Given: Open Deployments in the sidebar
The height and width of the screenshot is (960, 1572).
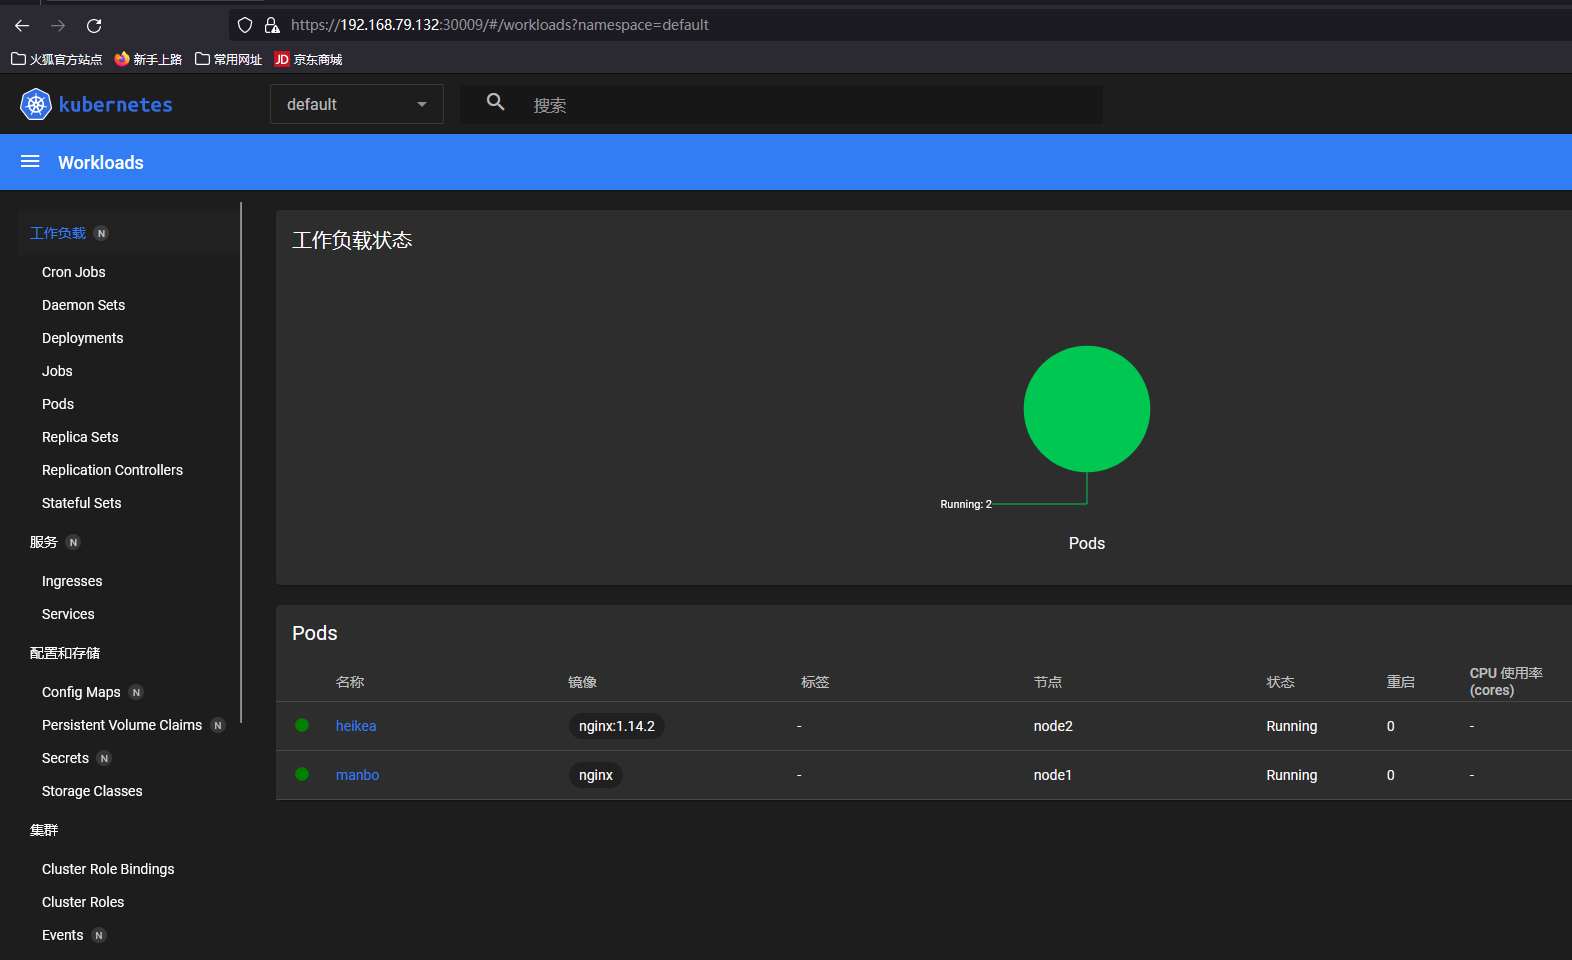Looking at the screenshot, I should point(82,338).
